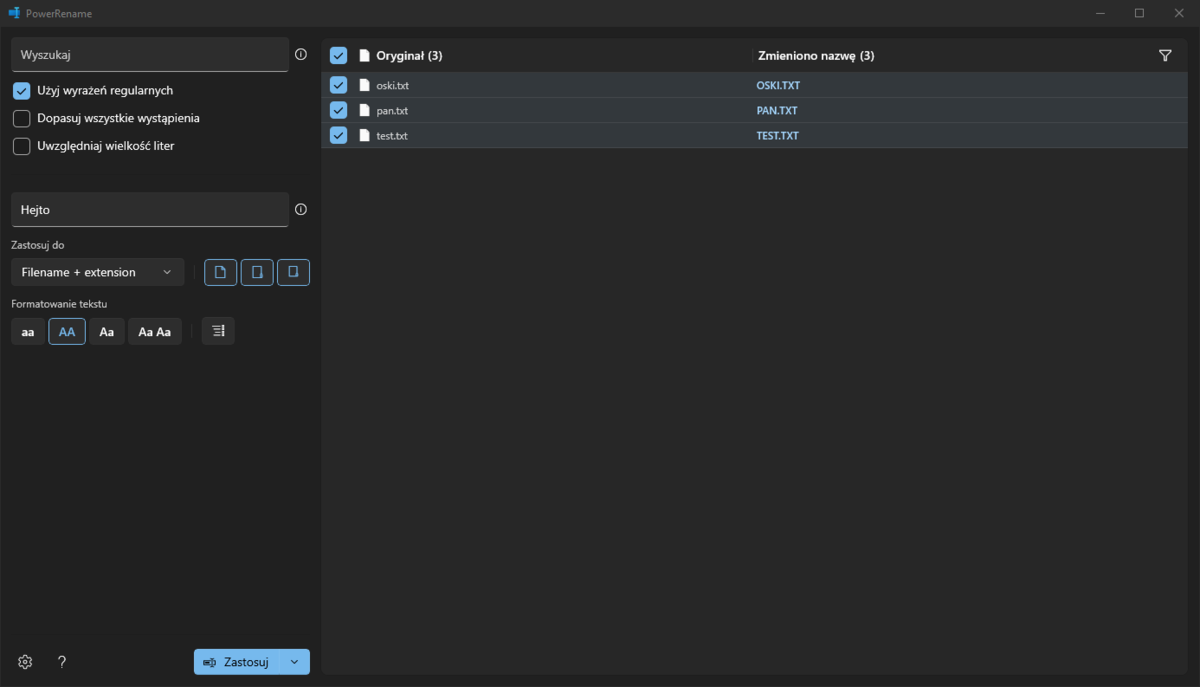Toggle include files button
Image resolution: width=1200 pixels, height=687 pixels.
[221, 272]
